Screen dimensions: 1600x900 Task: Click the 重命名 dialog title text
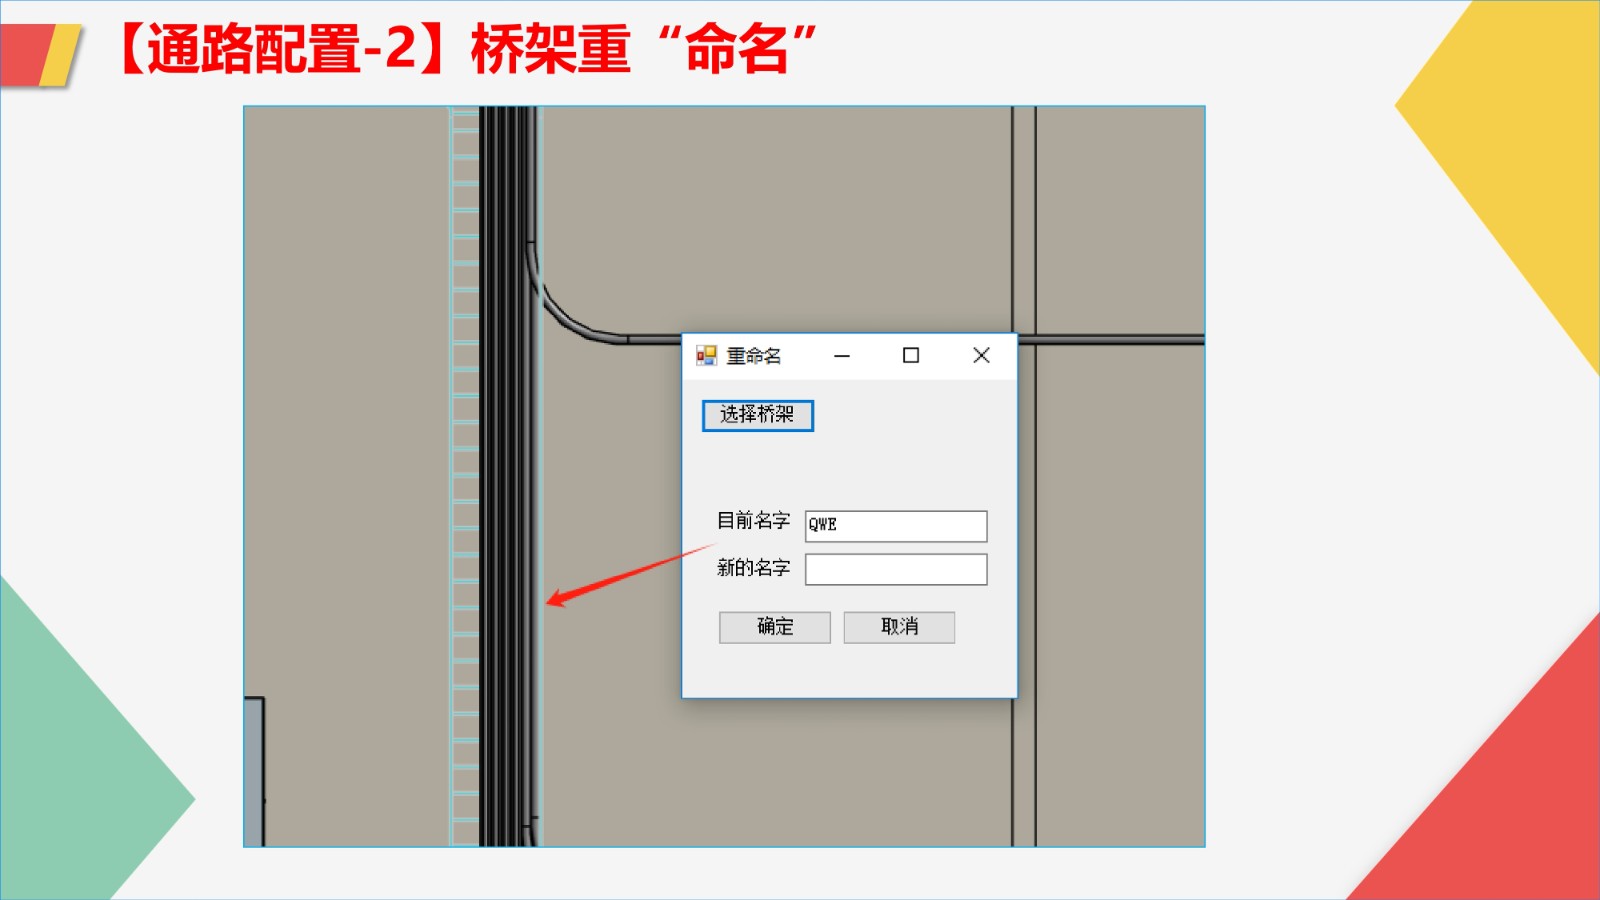pyautogui.click(x=754, y=356)
